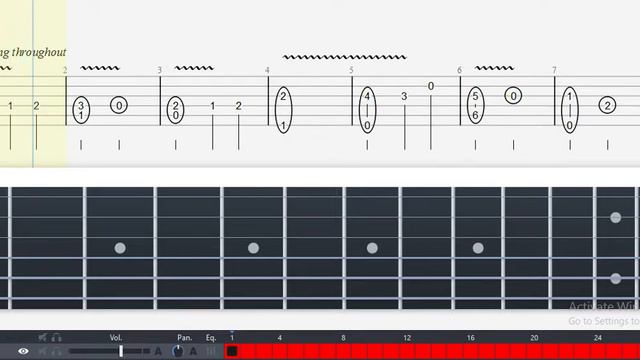Click bar number 20 in the timeline ruler
This screenshot has width=640, height=360.
(x=534, y=338)
